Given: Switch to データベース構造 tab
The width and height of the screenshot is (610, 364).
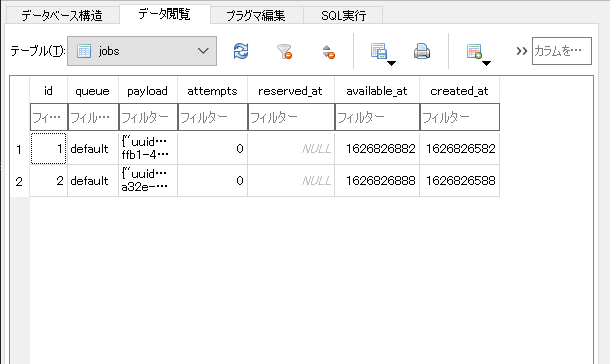Looking at the screenshot, I should (62, 16).
